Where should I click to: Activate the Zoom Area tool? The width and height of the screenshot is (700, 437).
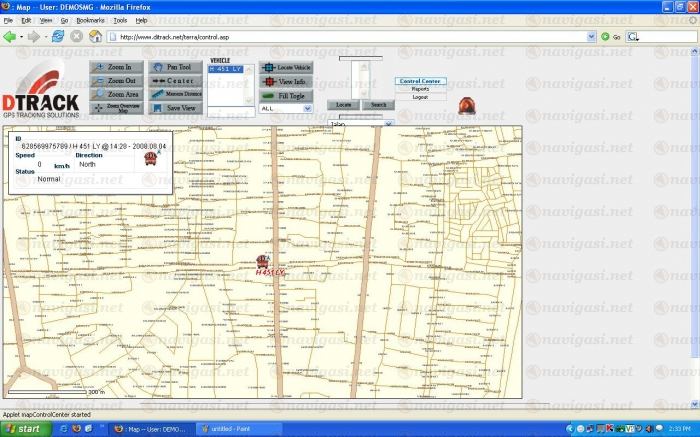pyautogui.click(x=117, y=93)
